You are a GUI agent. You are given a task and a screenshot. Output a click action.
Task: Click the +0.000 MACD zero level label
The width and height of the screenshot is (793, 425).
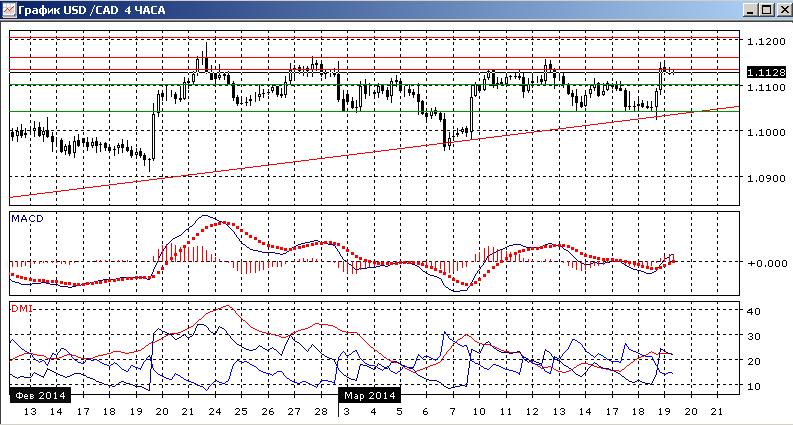coord(767,263)
